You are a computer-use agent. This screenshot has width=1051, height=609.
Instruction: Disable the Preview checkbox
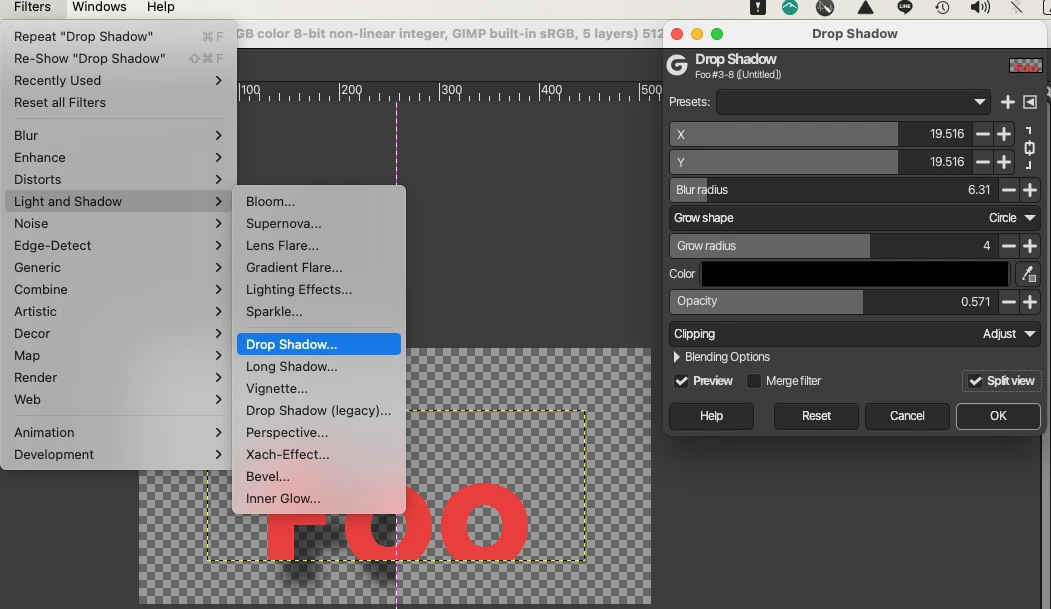[681, 381]
